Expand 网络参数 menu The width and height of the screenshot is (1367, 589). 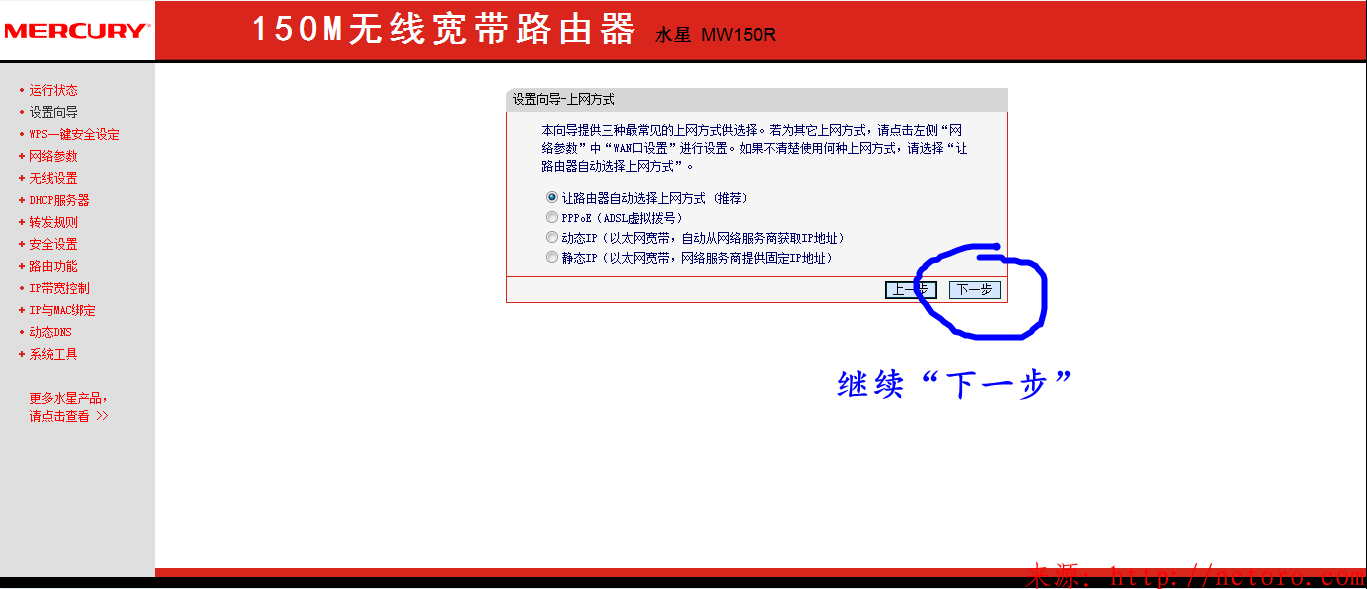pos(53,156)
